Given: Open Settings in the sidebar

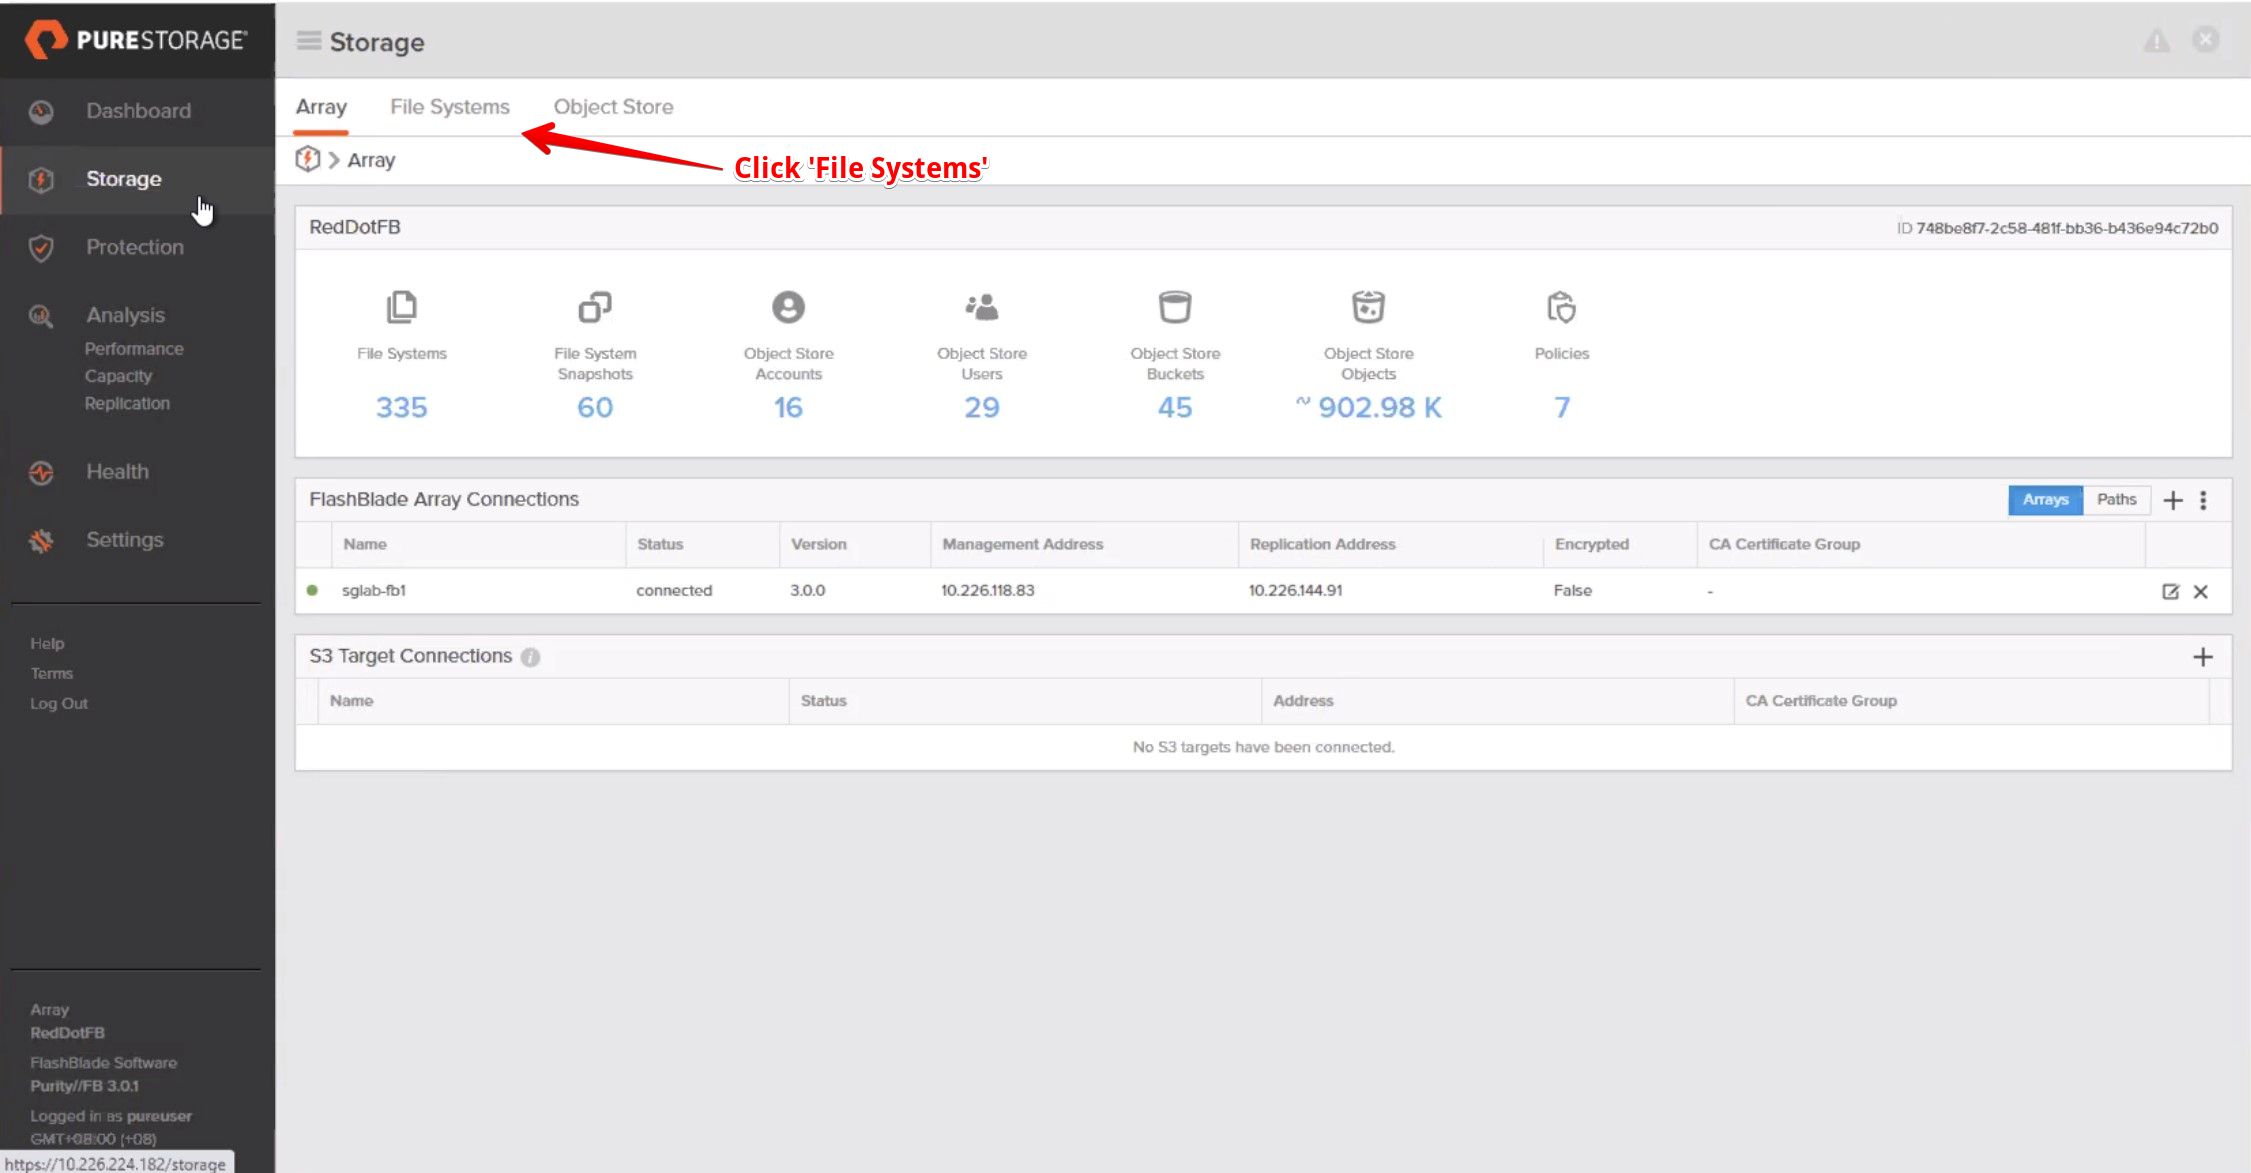Looking at the screenshot, I should coord(124,540).
